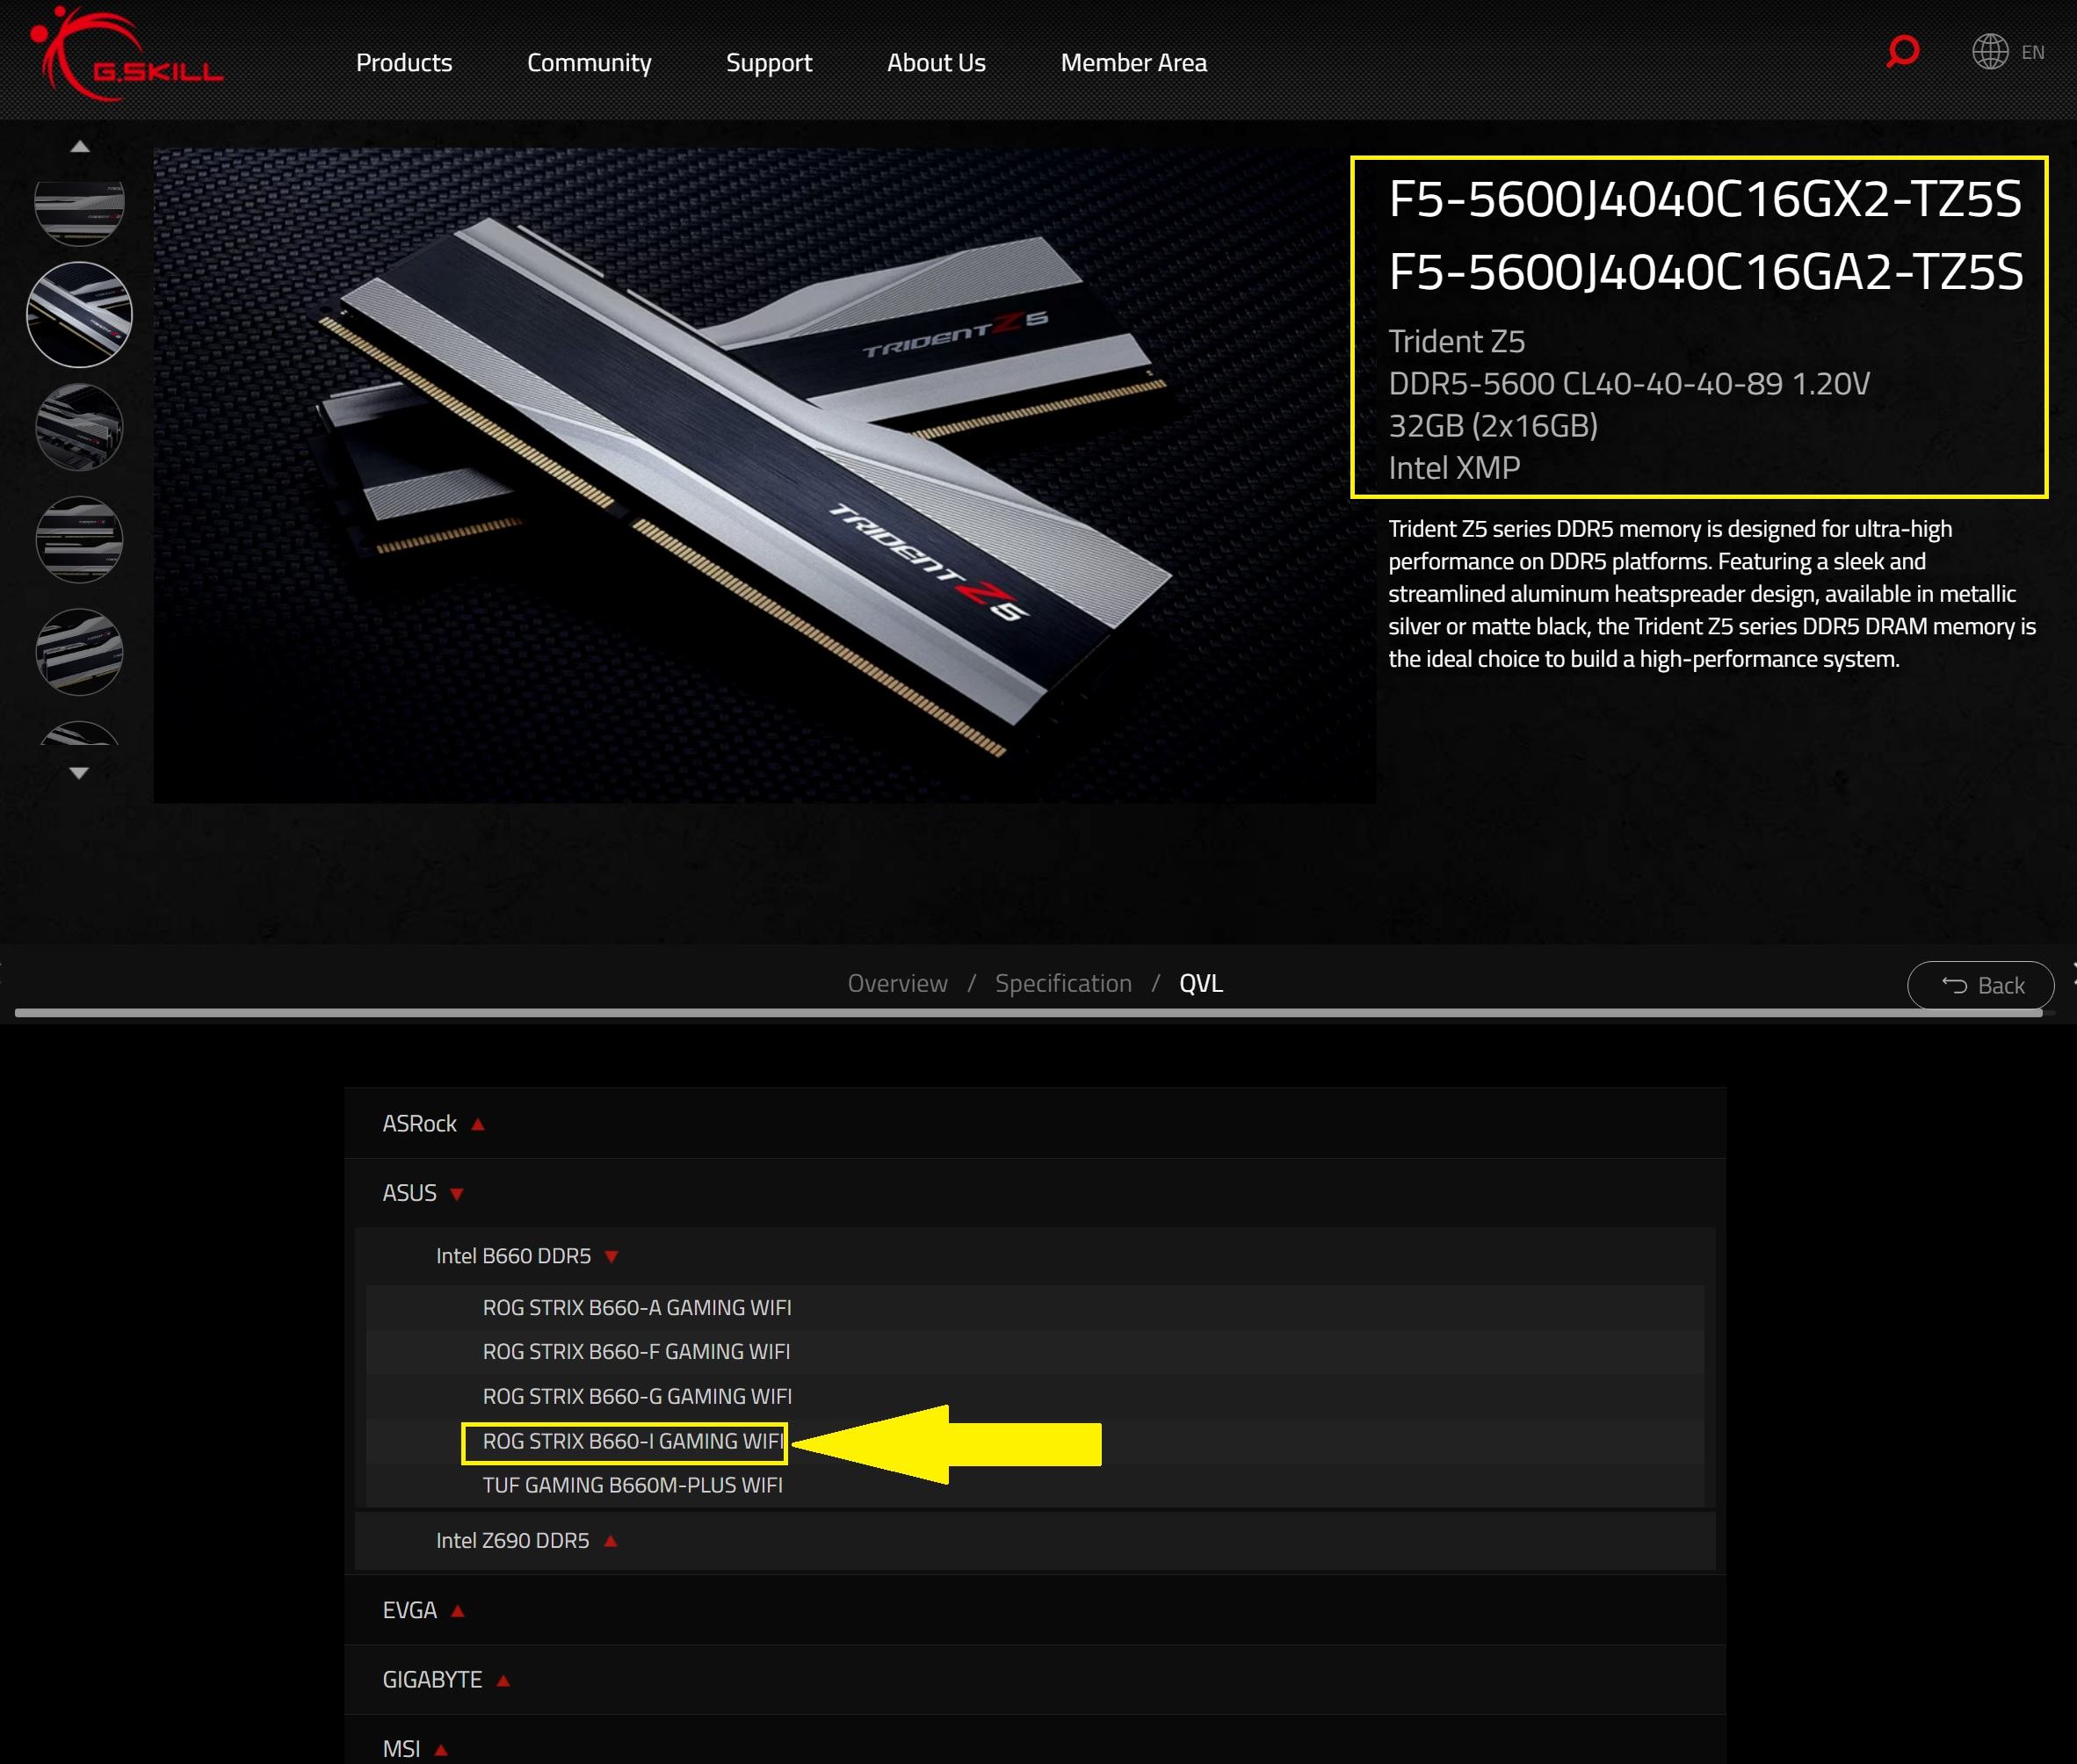Expand the EVGA motherboard list
Image resolution: width=2077 pixels, height=1764 pixels.
pos(1035,1610)
